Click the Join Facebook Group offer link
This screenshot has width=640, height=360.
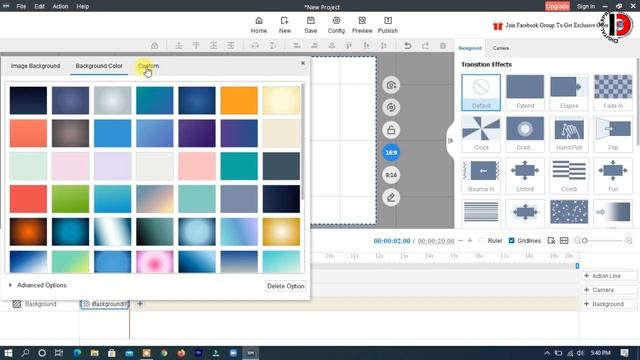pyautogui.click(x=551, y=25)
